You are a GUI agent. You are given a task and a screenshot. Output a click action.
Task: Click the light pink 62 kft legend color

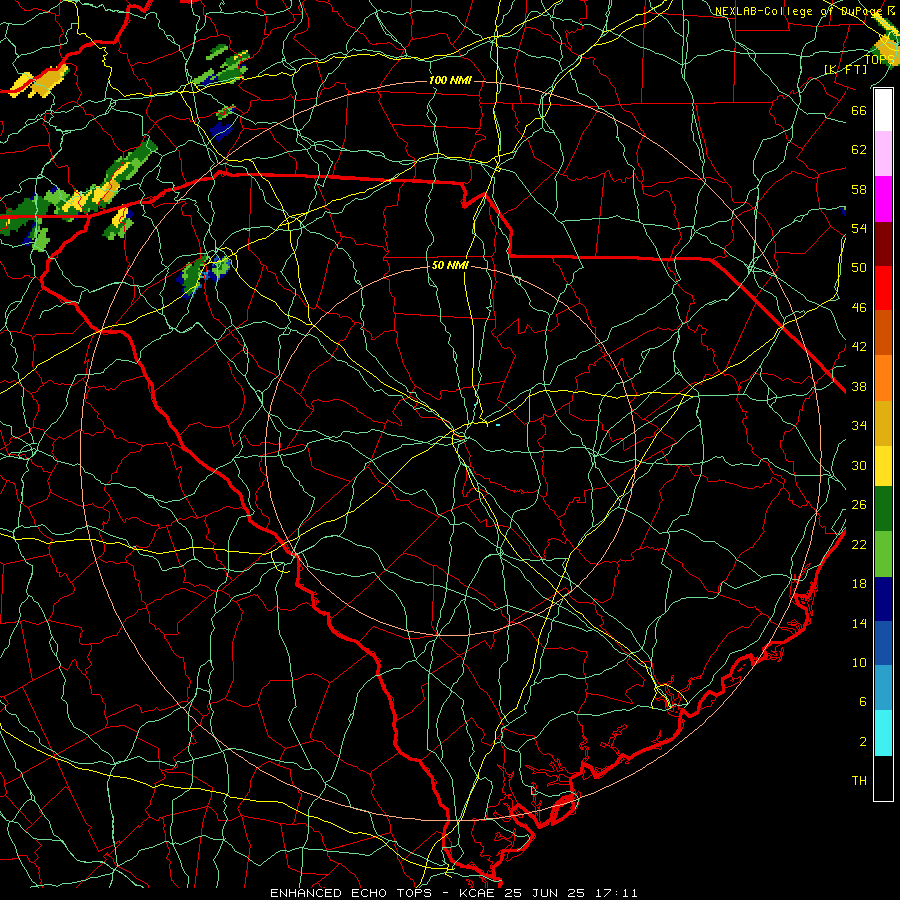point(883,154)
